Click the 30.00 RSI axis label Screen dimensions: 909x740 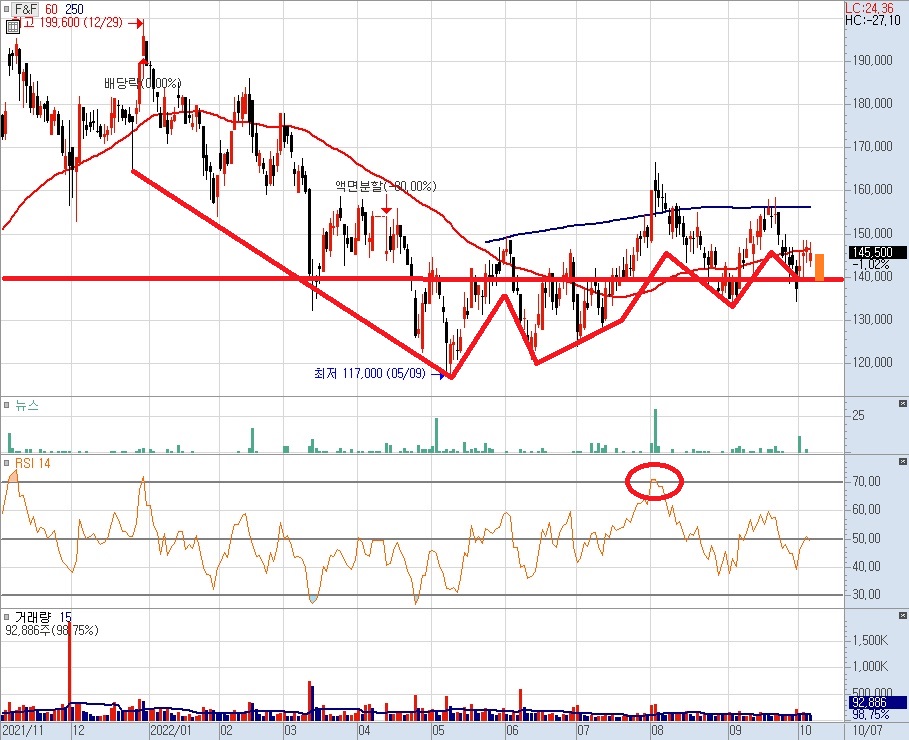click(x=866, y=594)
